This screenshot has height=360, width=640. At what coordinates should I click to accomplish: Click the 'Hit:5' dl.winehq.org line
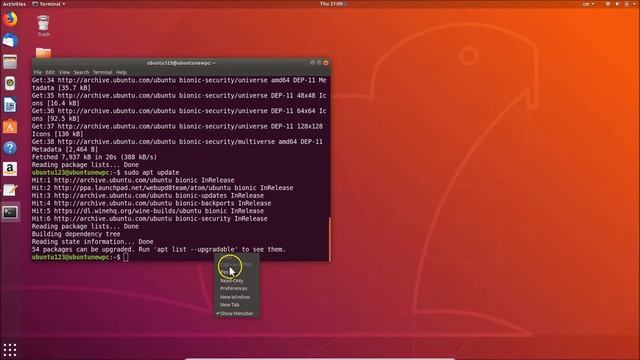tap(148, 211)
